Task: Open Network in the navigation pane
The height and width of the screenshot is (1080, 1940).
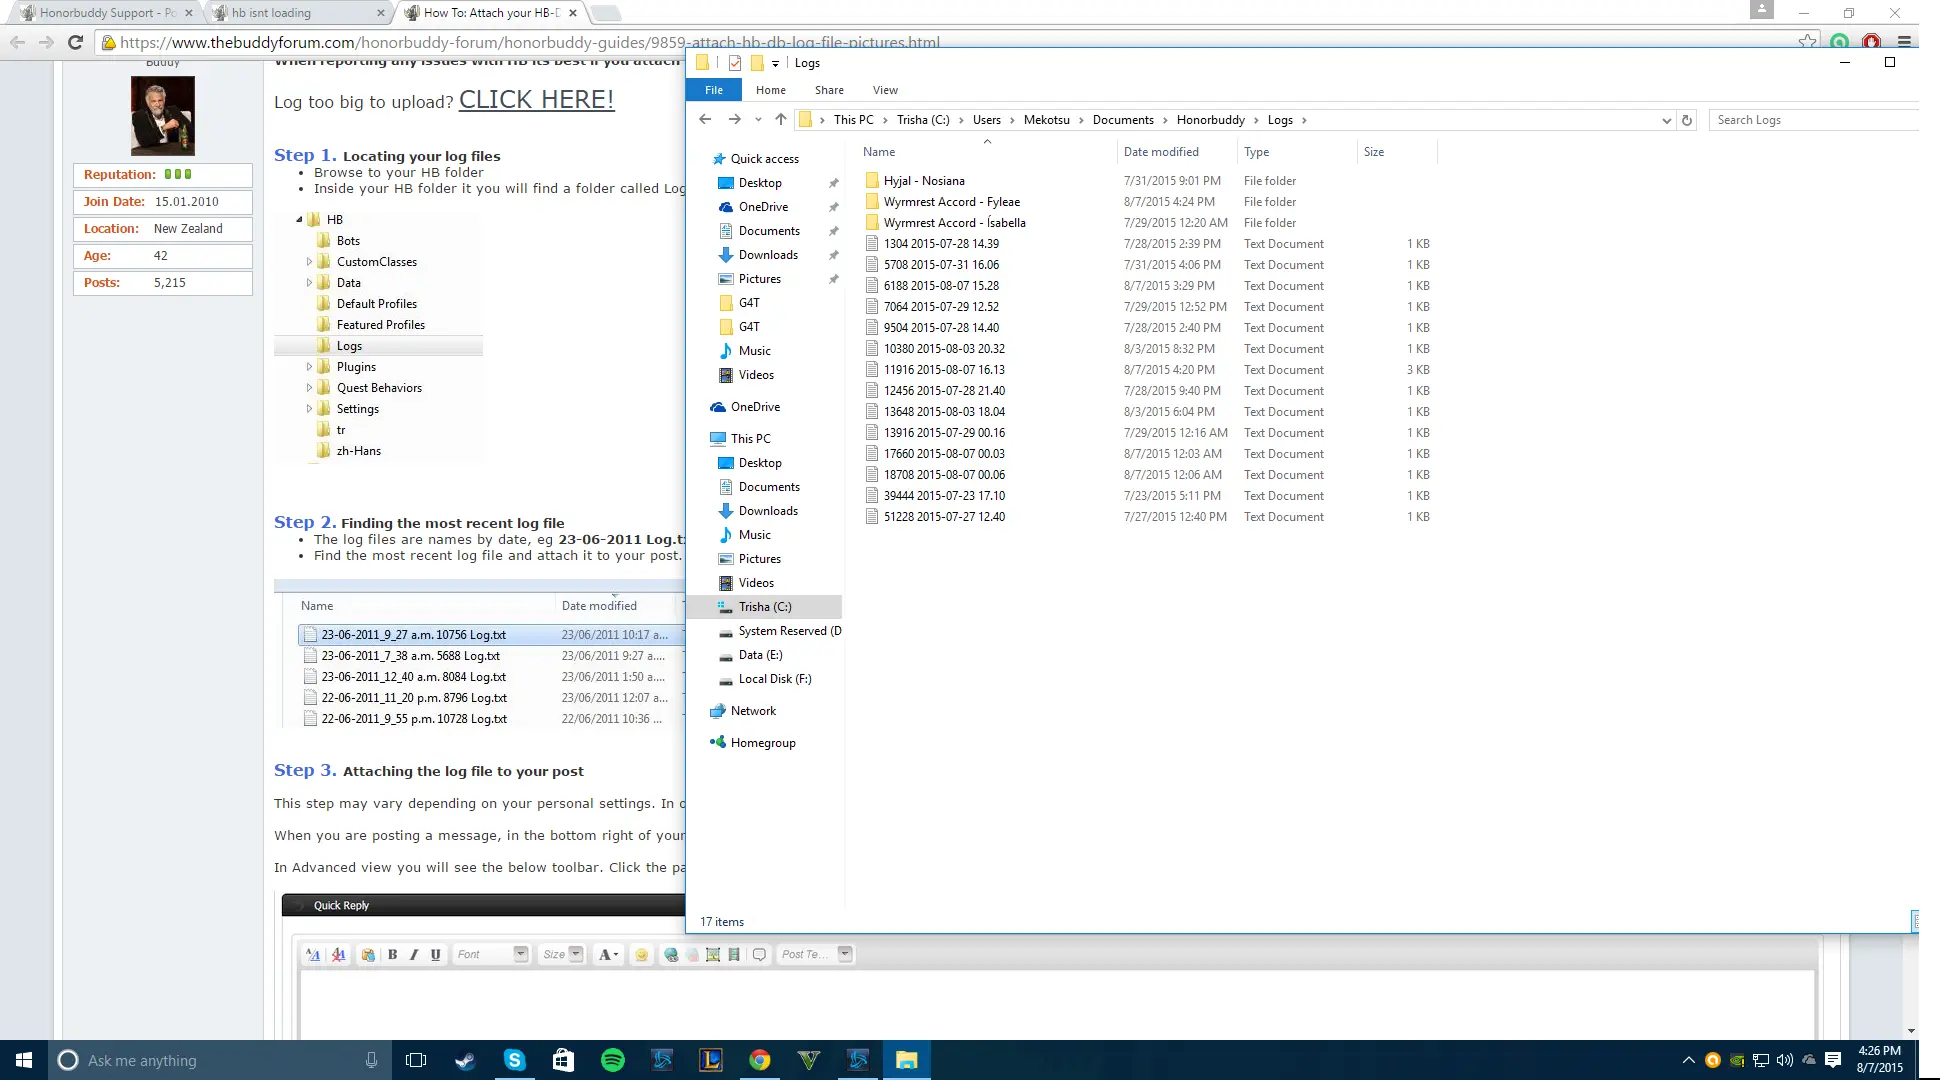Action: (753, 711)
